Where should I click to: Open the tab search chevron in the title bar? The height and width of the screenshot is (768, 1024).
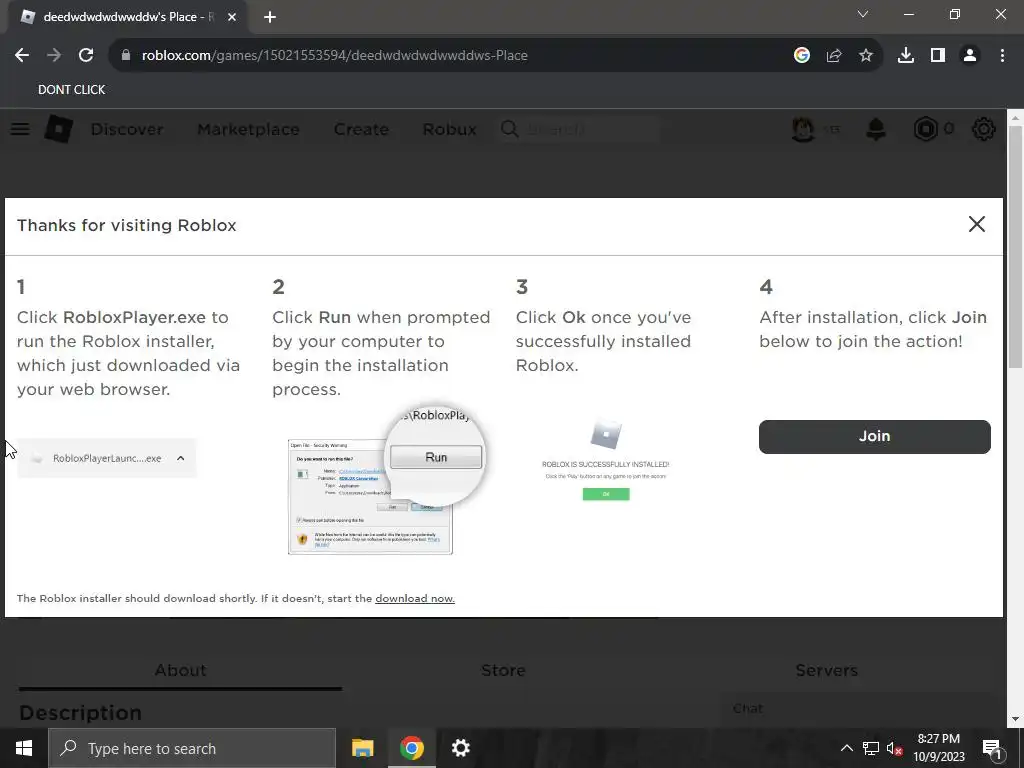[863, 14]
